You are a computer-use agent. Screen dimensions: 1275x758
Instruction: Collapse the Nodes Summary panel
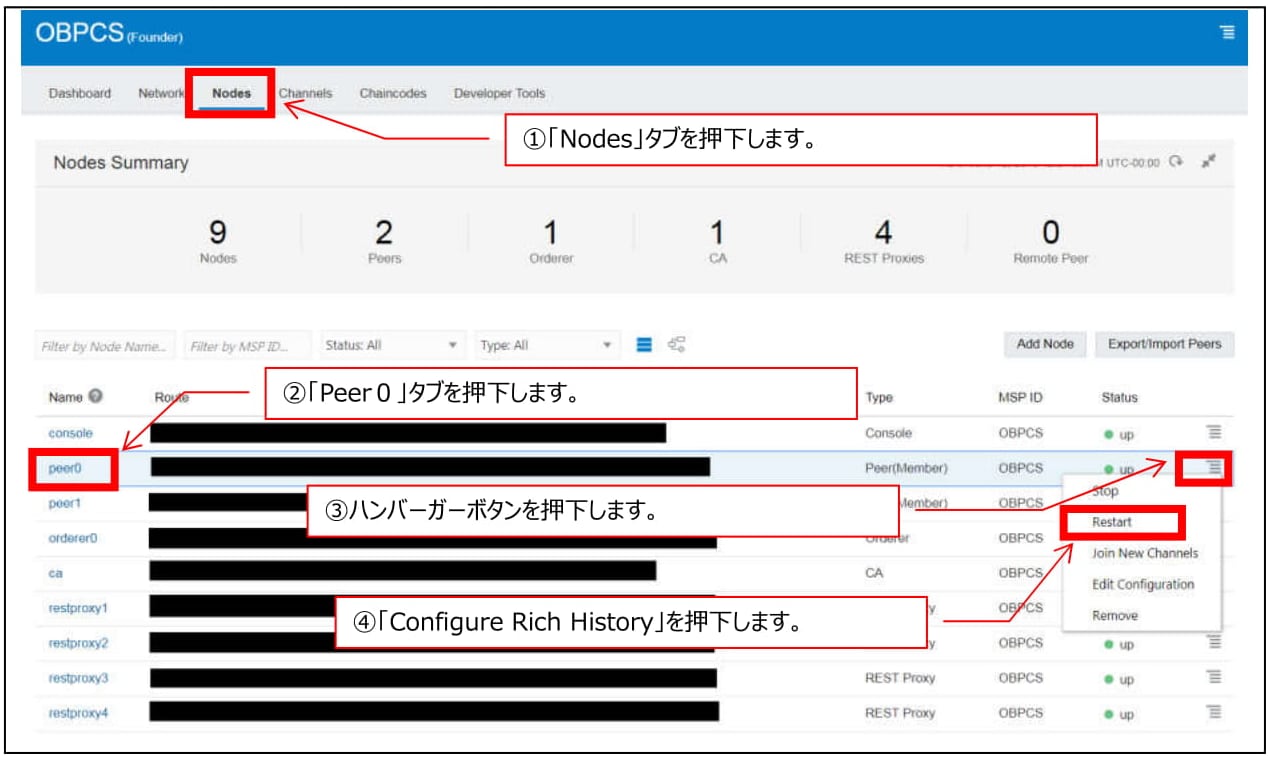(1209, 162)
